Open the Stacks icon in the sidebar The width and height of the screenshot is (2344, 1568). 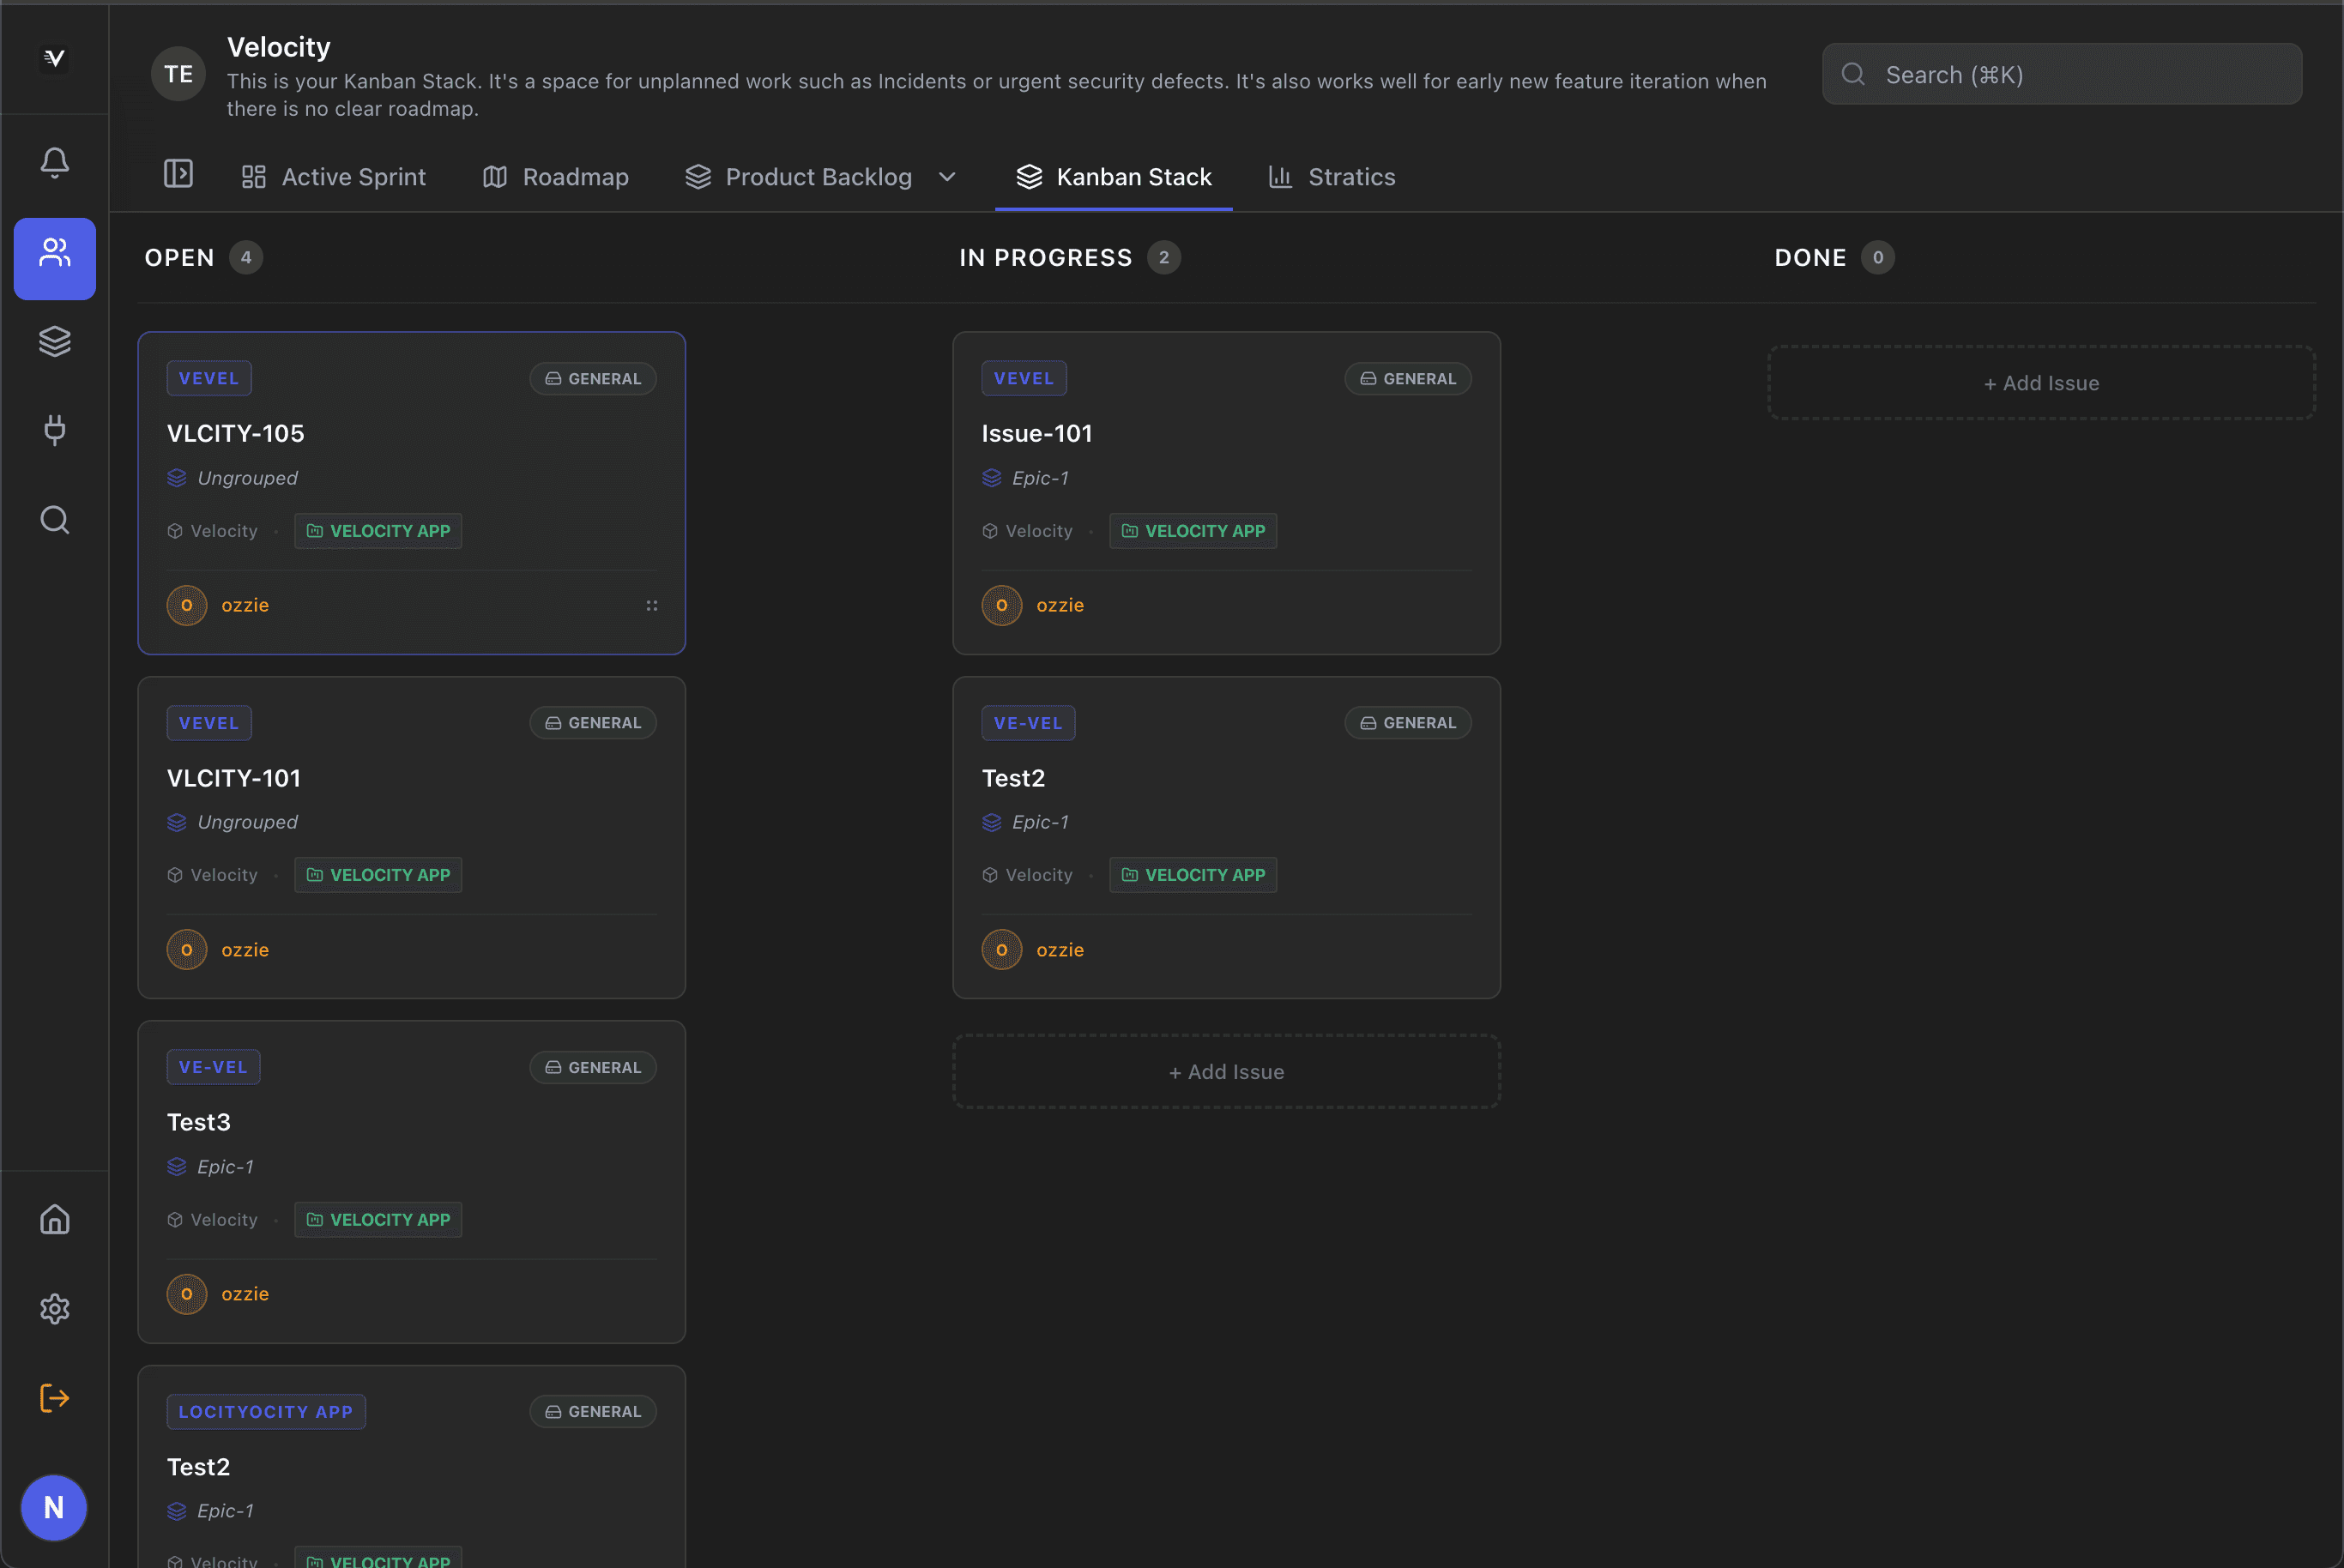click(x=54, y=341)
